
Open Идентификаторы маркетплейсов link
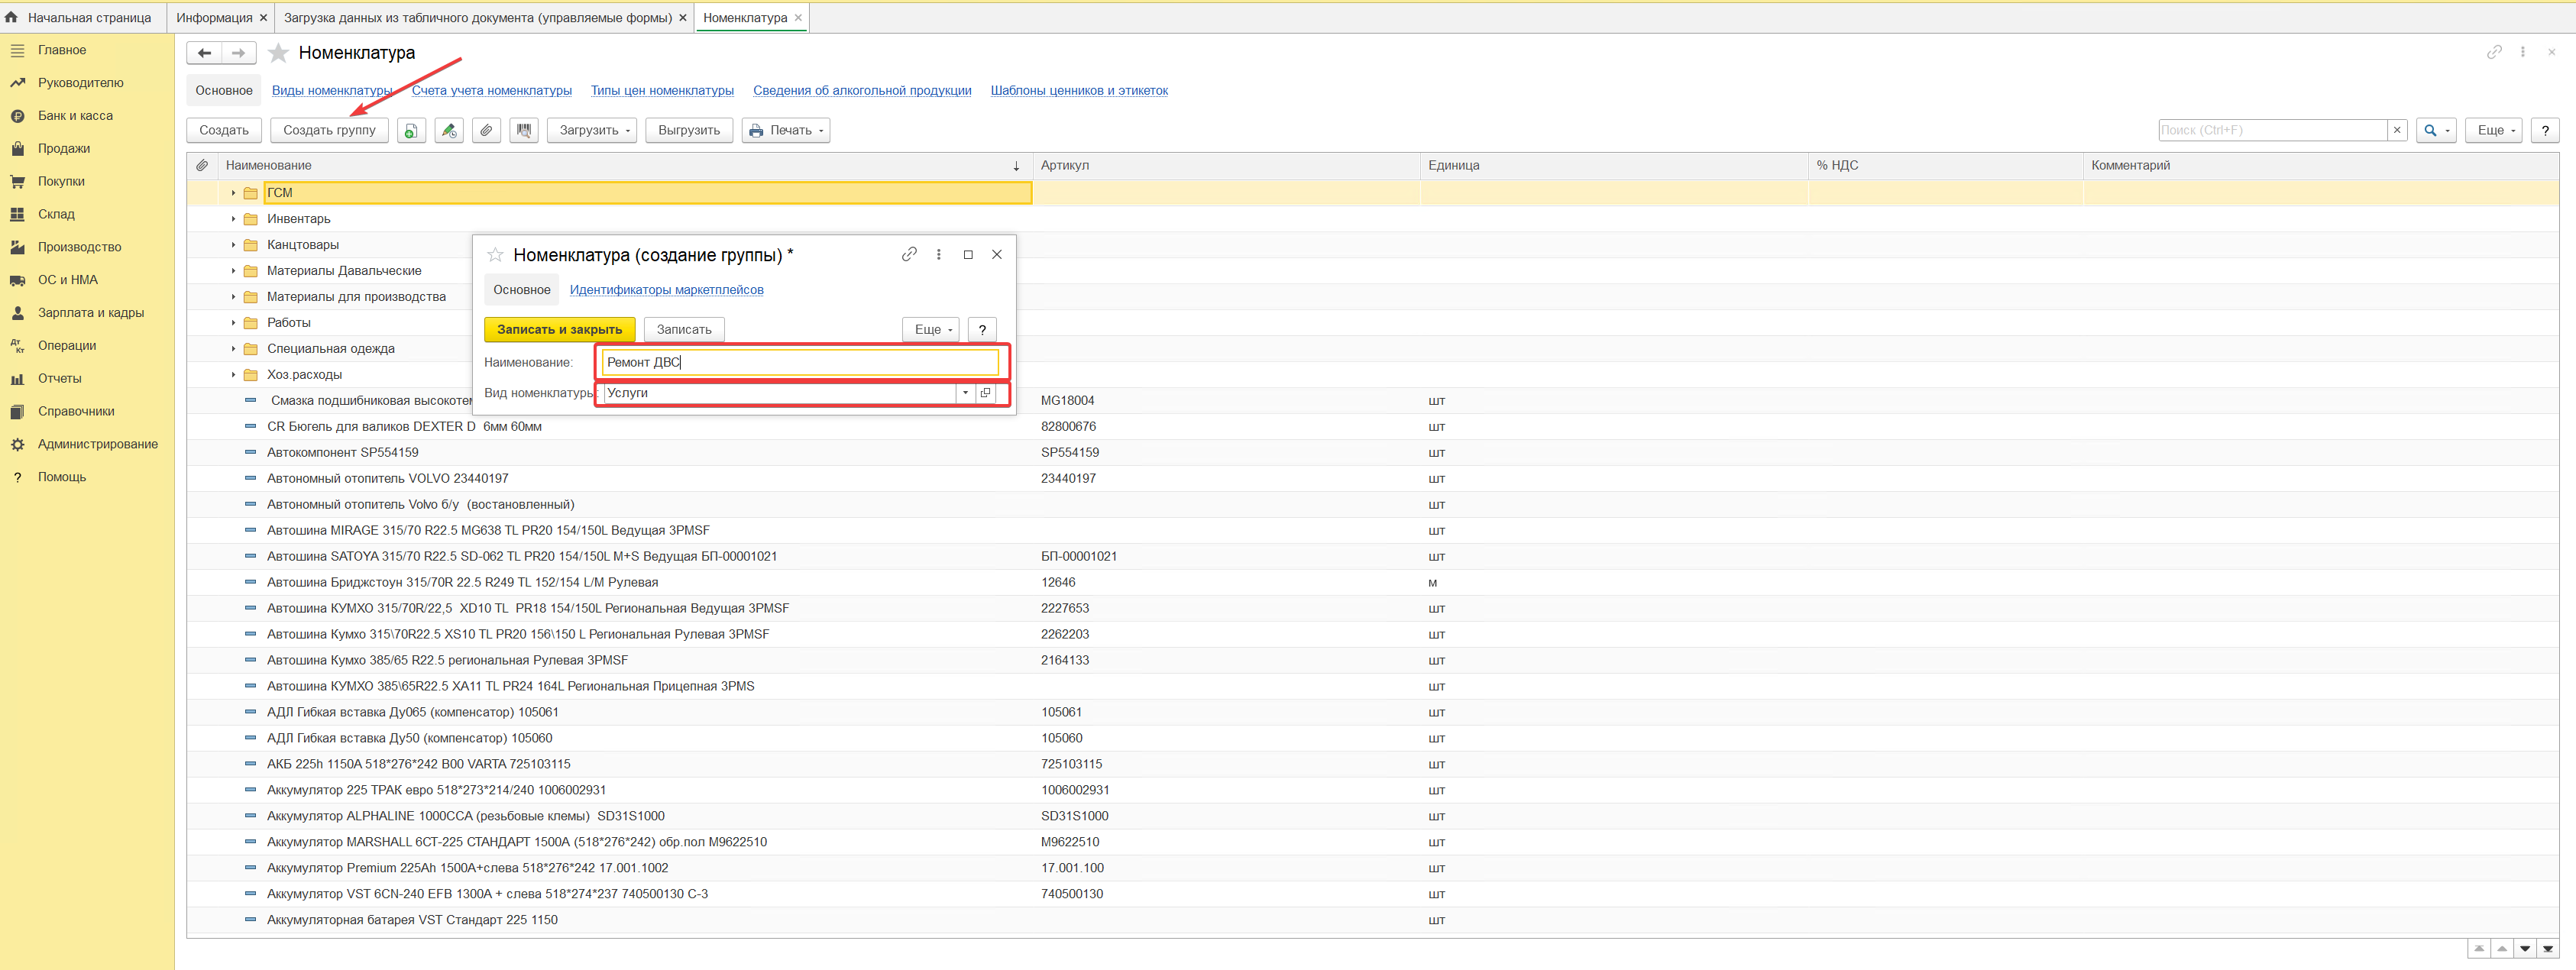pyautogui.click(x=666, y=290)
